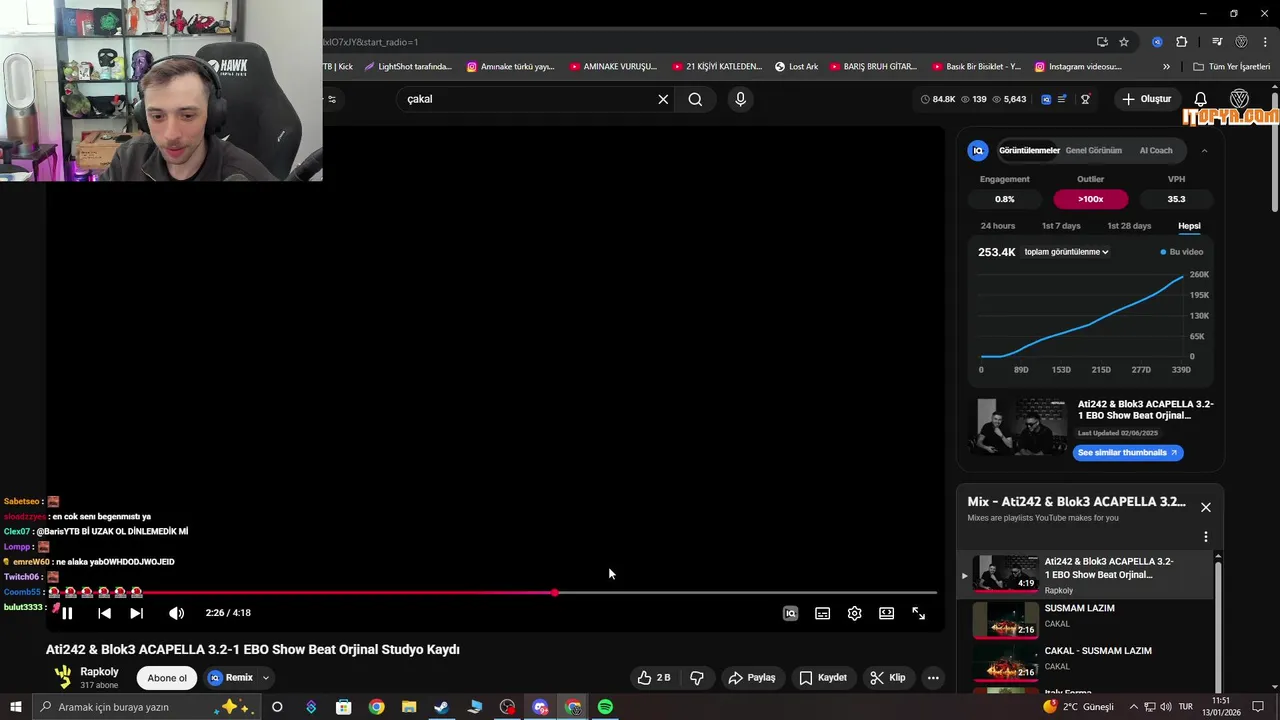The image size is (1280, 720).
Task: Open Mix playlist options menu
Action: [1206, 537]
